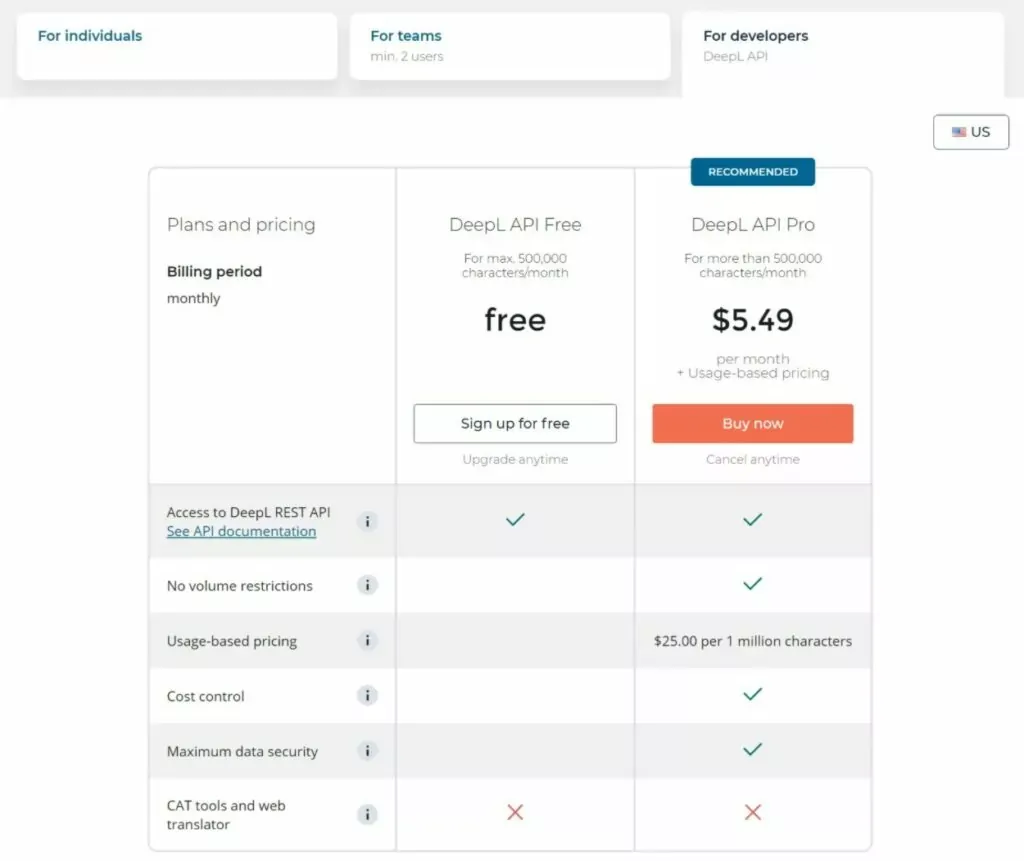
Task: Click the US flag icon
Action: [x=959, y=132]
